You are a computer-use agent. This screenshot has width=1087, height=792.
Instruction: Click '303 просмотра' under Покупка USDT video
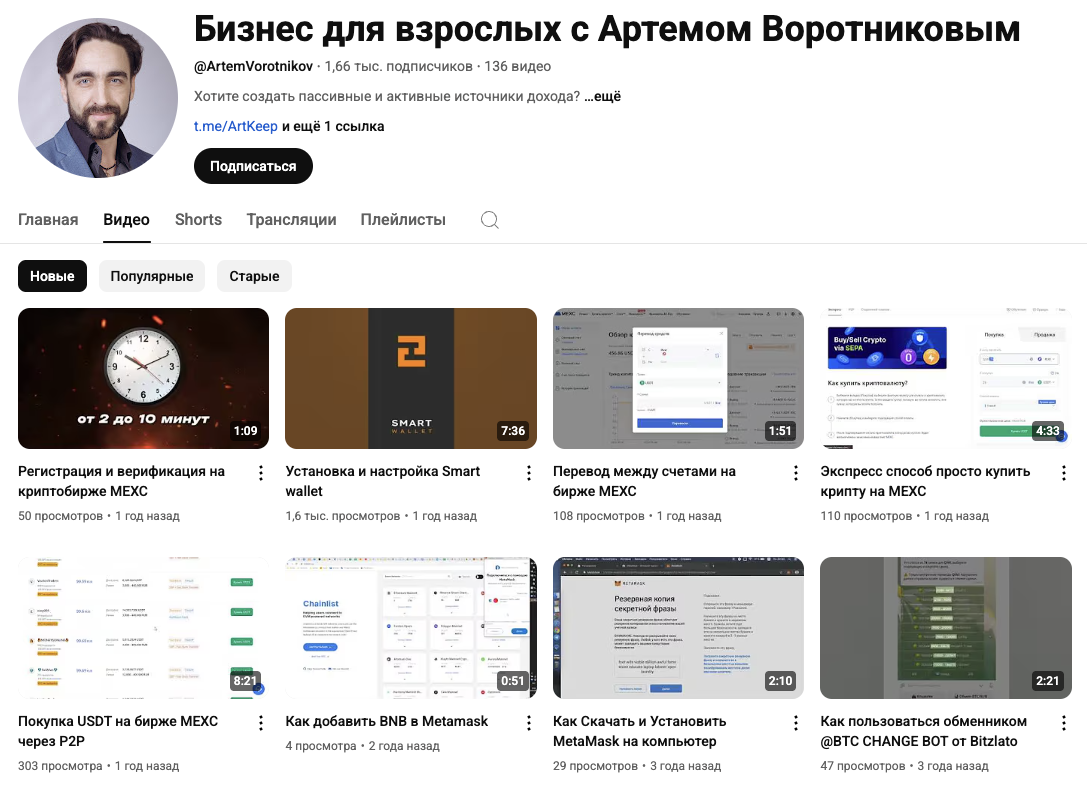point(60,766)
